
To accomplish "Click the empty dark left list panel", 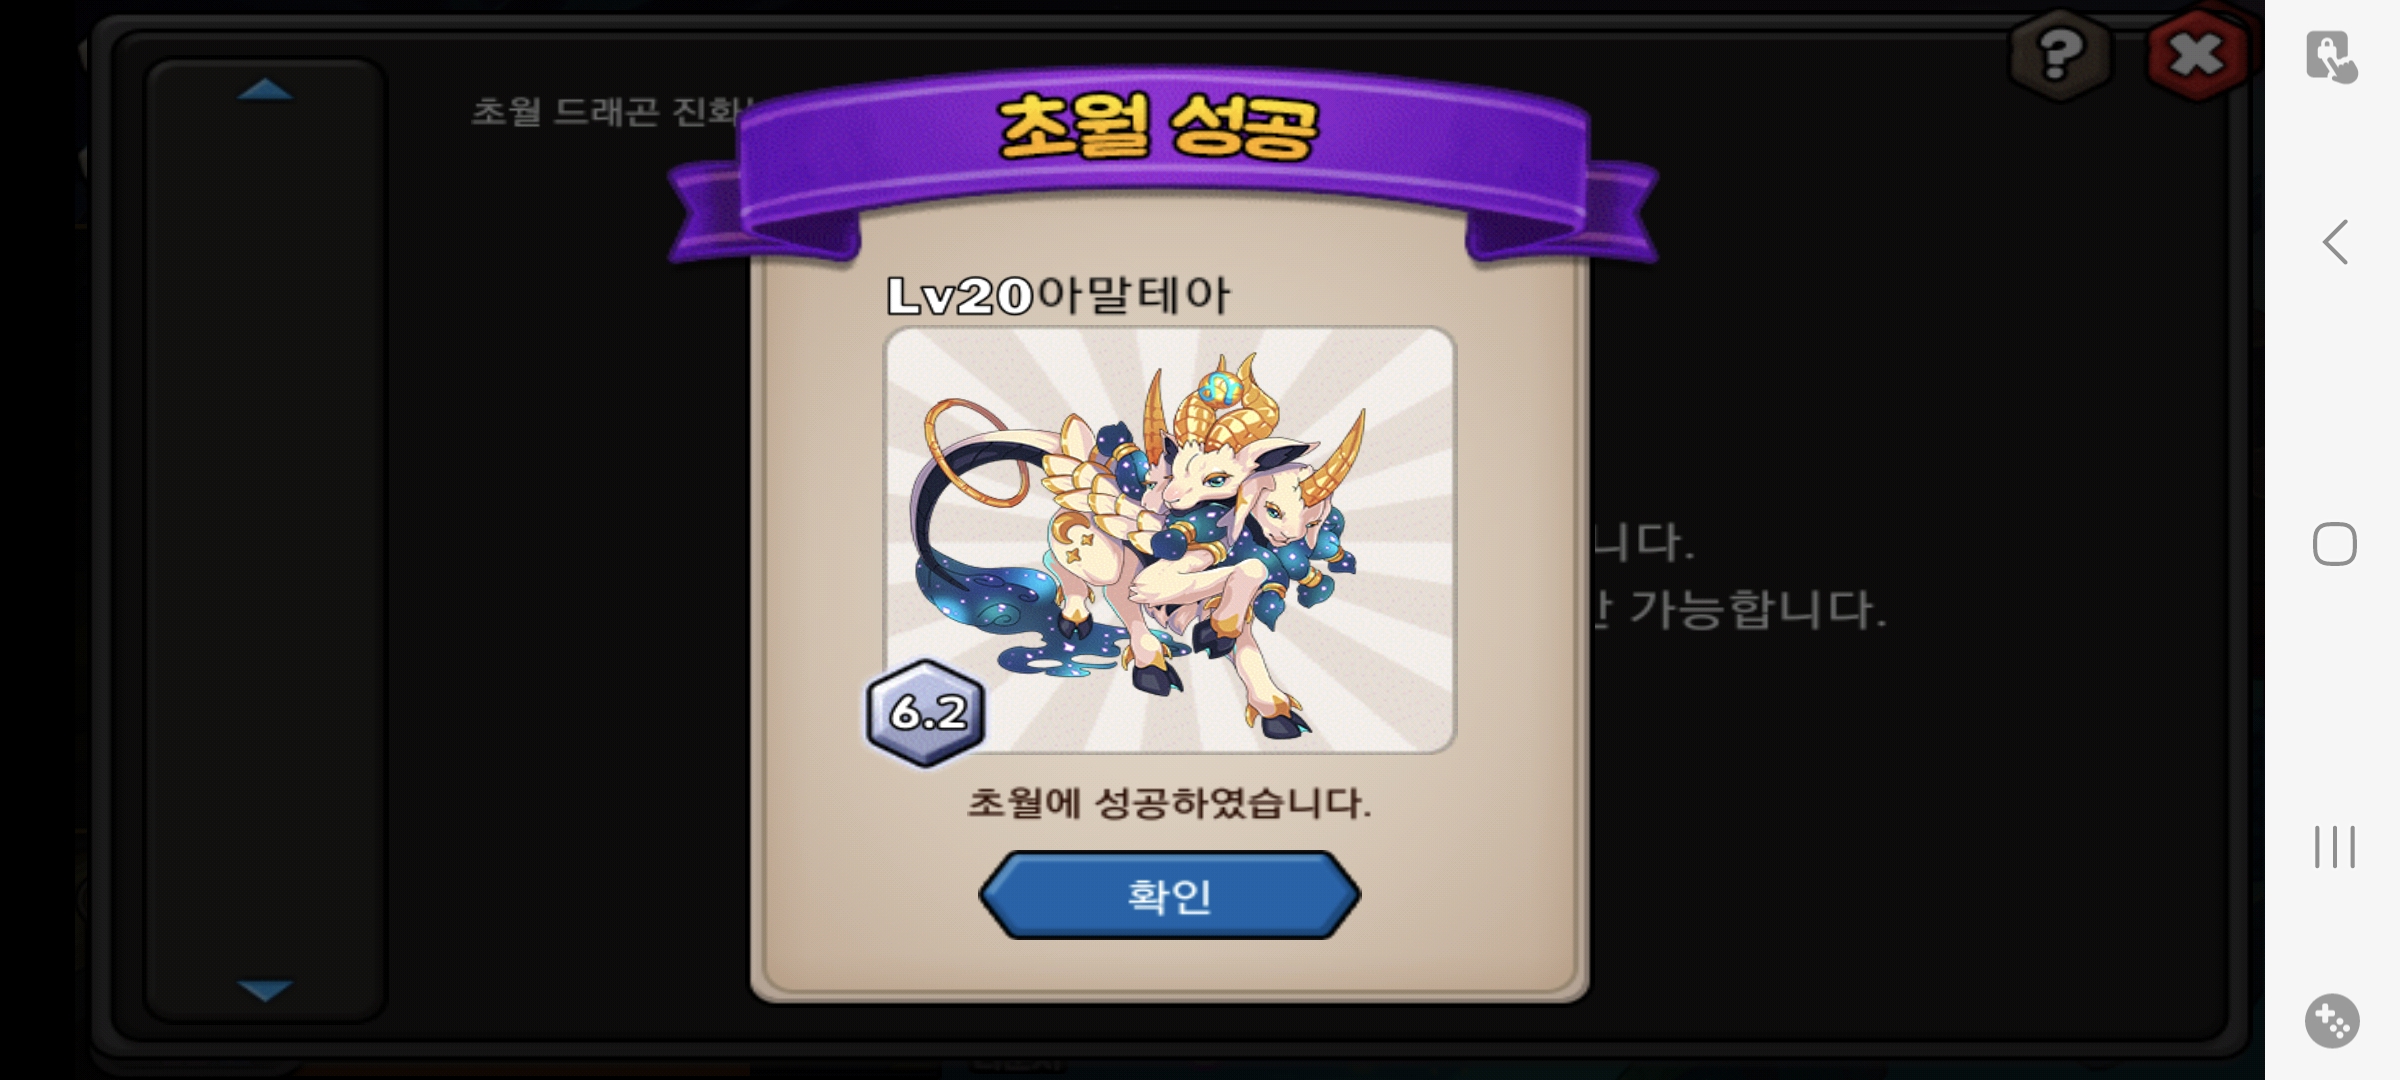I will [x=265, y=540].
